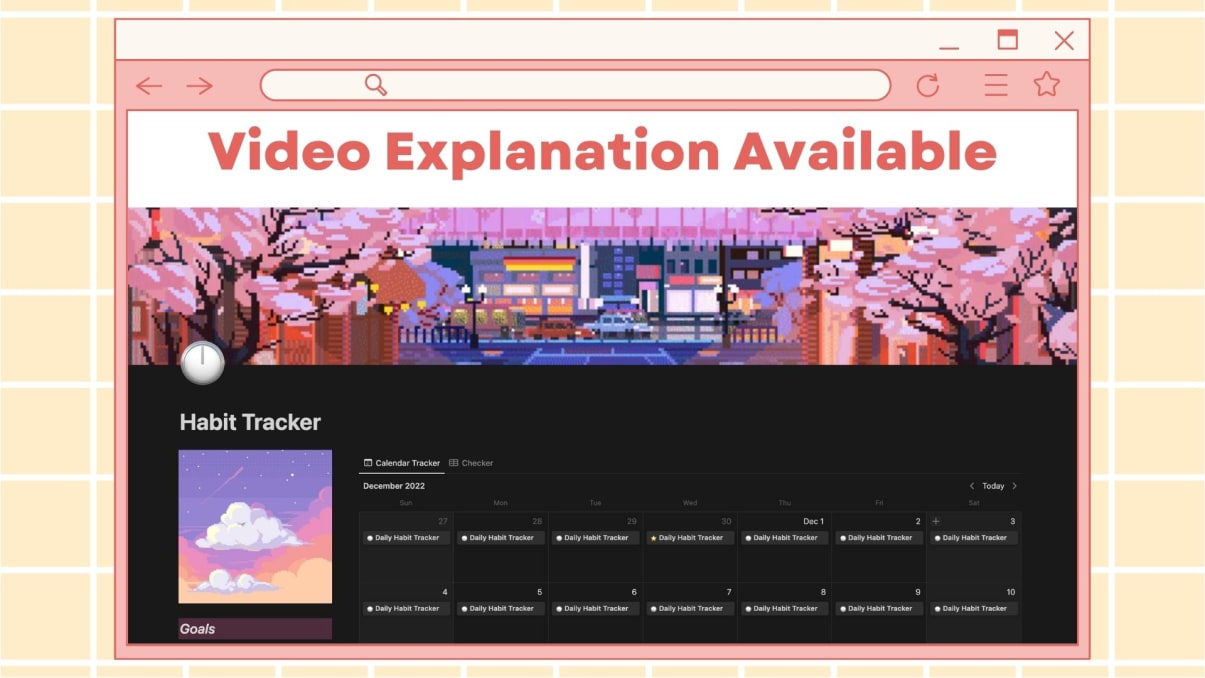This screenshot has height=678, width=1205.
Task: Go to next month using right chevron
Action: (1014, 486)
